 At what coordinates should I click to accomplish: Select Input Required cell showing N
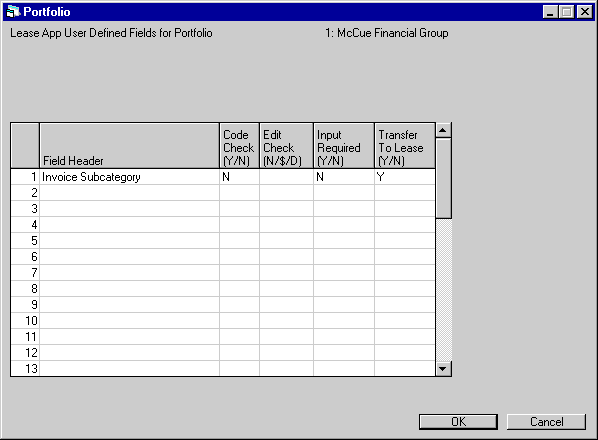tap(344, 177)
